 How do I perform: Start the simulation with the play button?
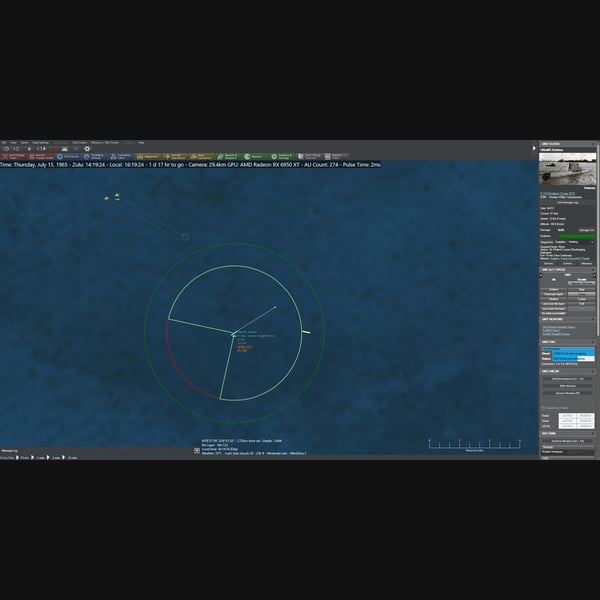(29, 149)
